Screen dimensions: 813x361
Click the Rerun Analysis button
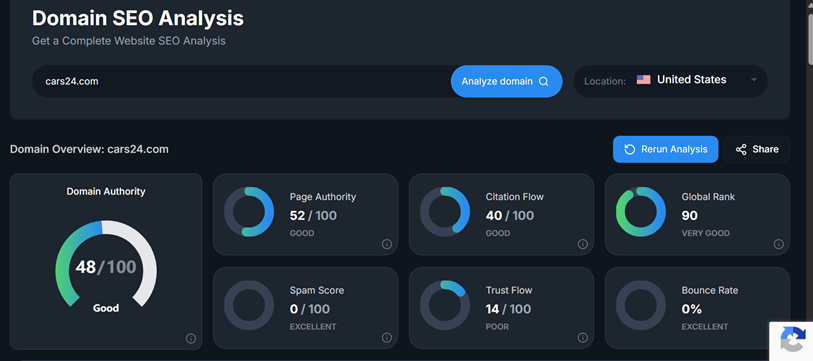[665, 149]
